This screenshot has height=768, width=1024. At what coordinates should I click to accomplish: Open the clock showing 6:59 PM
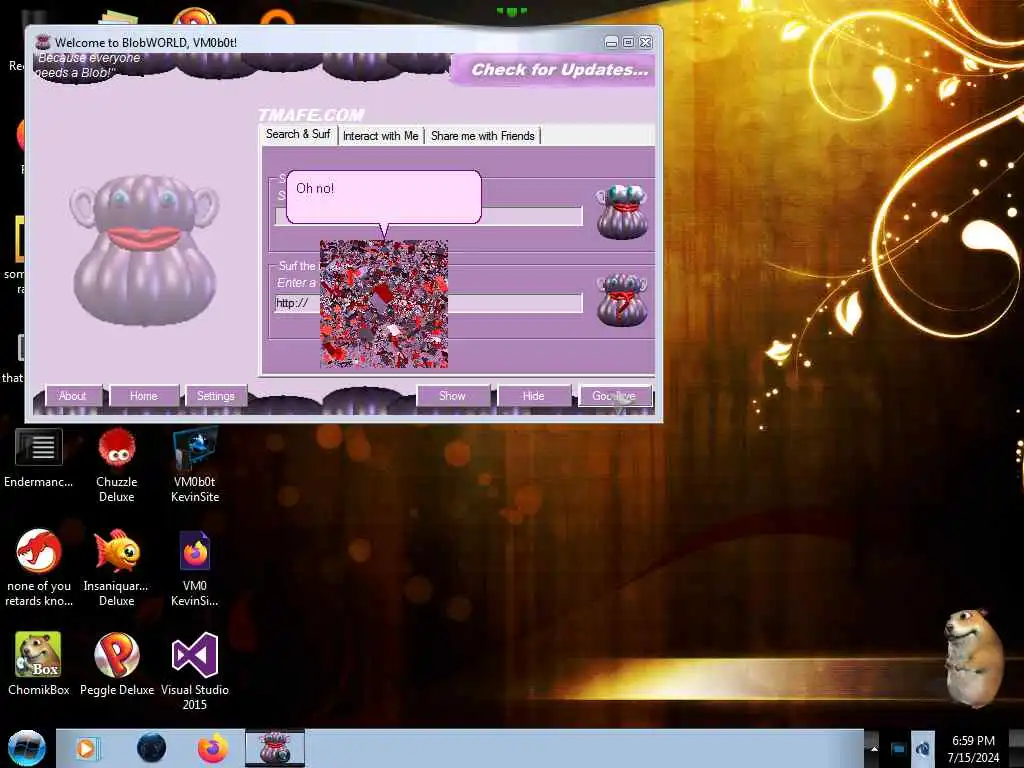coord(973,749)
